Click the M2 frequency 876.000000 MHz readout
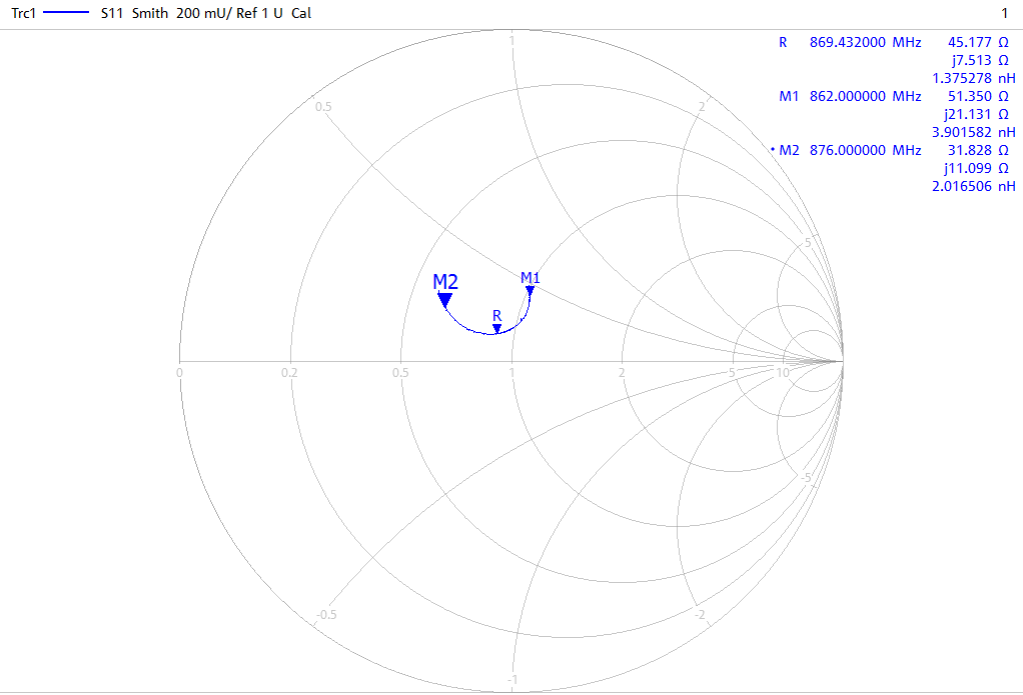Image resolution: width=1023 pixels, height=695 pixels. pos(864,150)
